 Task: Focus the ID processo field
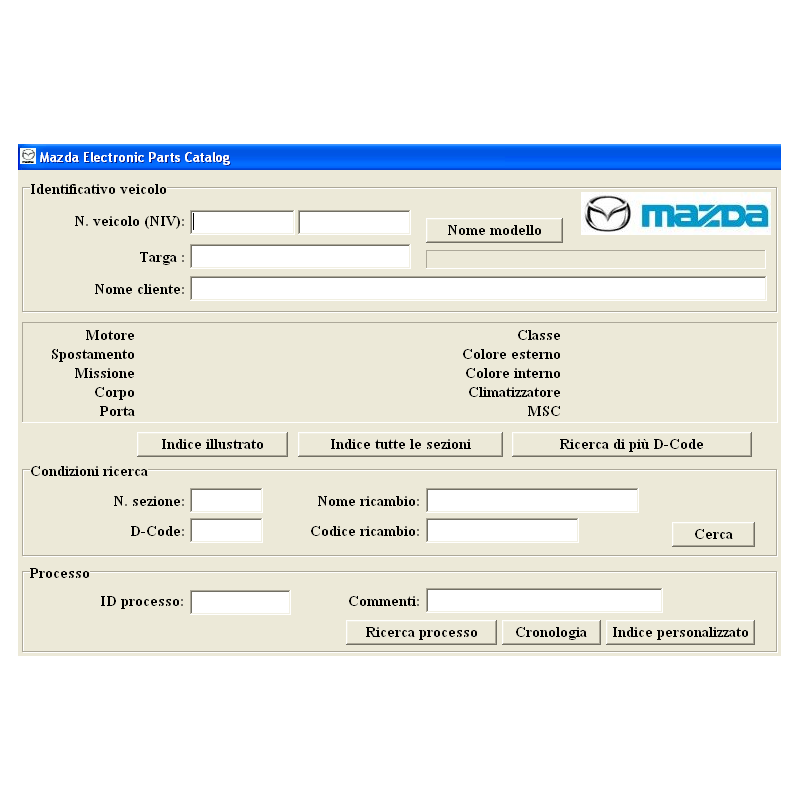click(x=240, y=602)
